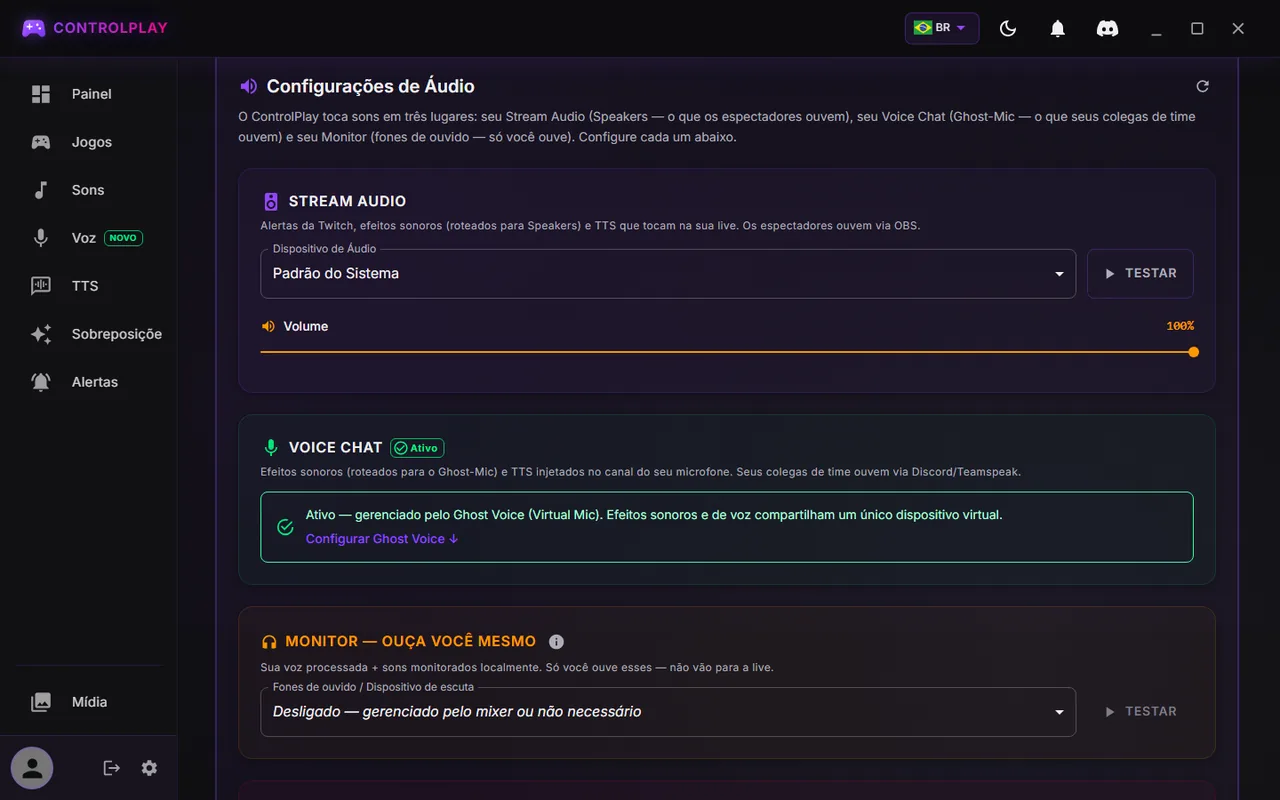Click the Sobreposição sparkle icon
The image size is (1280, 800).
pyautogui.click(x=41, y=334)
